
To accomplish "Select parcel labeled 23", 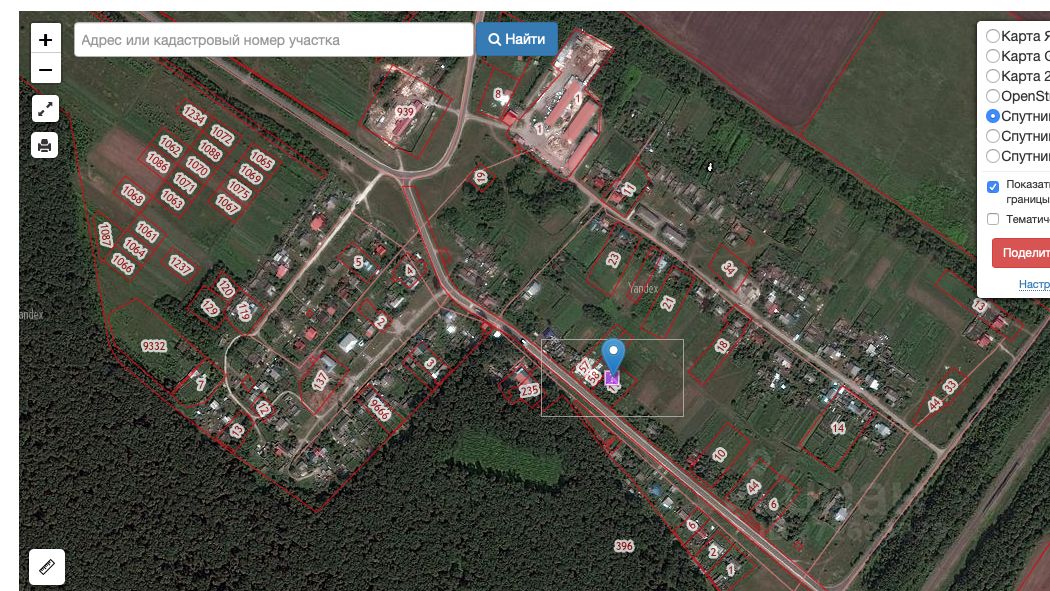I will (613, 259).
